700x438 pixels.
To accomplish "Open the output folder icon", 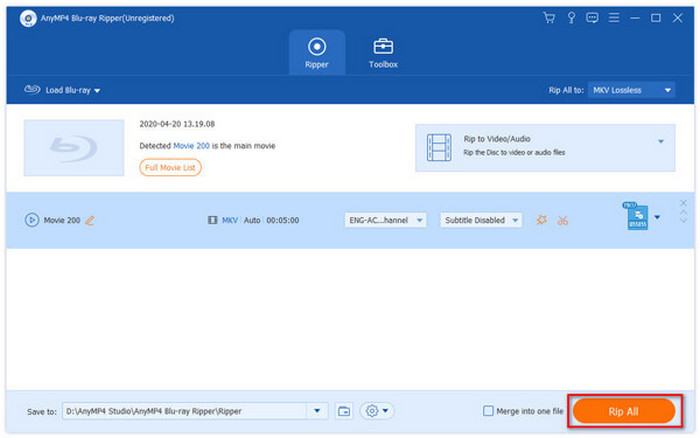I will click(344, 411).
